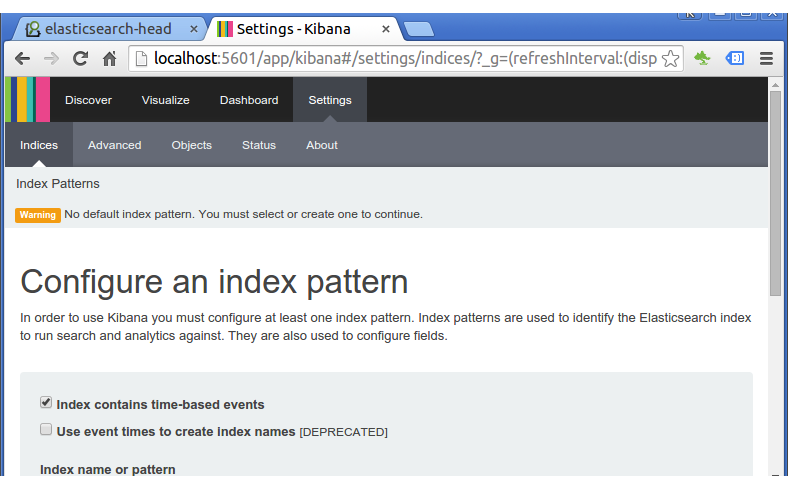Screen dimensions: 788x489
Task: Go to the Dashboard section
Action: point(249,100)
